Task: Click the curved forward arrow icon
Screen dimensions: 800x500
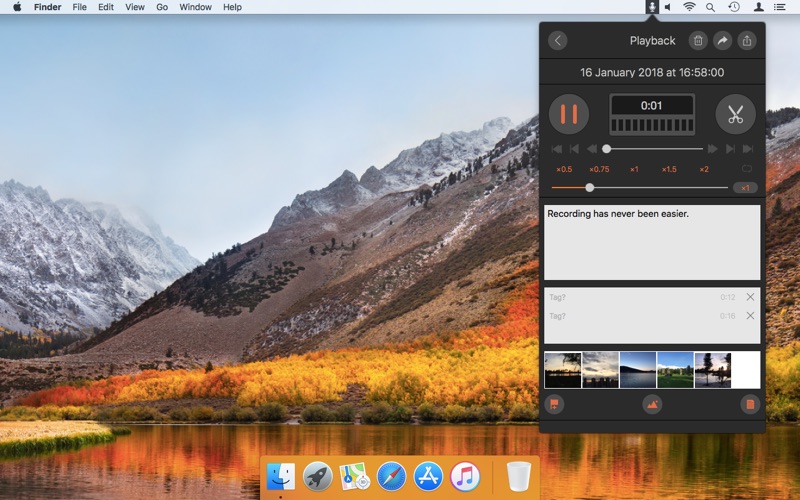Action: click(722, 40)
